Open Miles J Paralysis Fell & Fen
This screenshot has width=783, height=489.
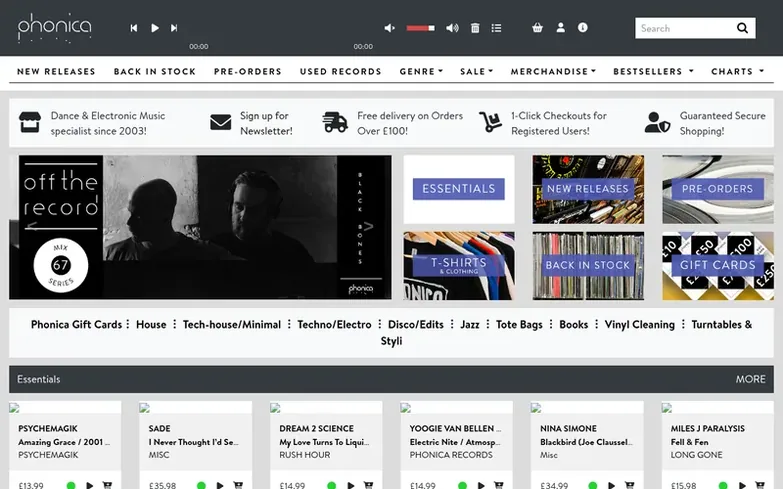[x=690, y=442]
